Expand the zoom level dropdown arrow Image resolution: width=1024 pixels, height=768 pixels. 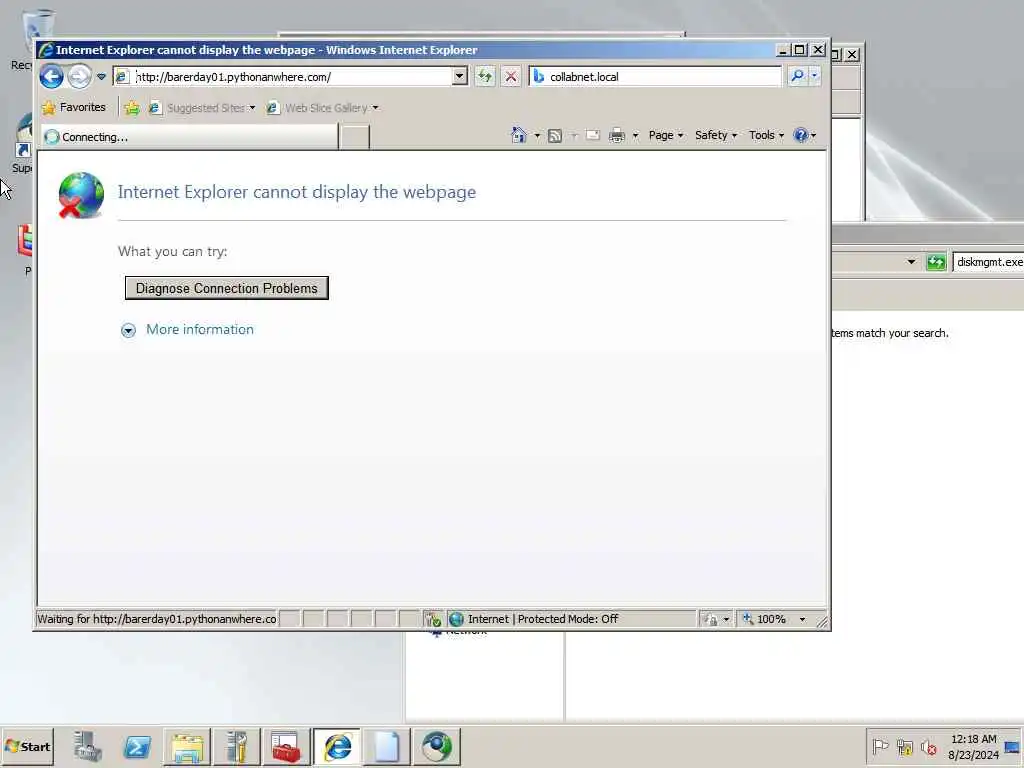pyautogui.click(x=803, y=619)
